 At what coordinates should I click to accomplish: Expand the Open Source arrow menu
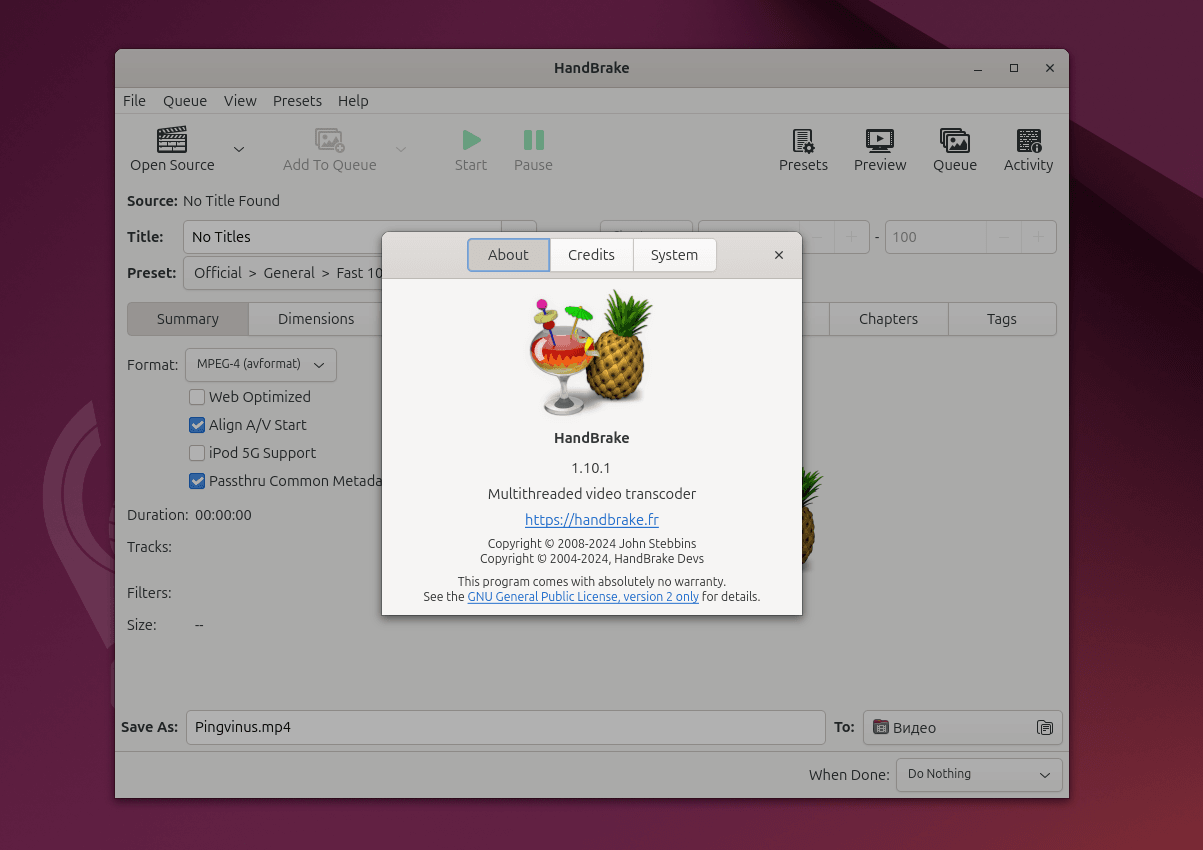(x=238, y=150)
